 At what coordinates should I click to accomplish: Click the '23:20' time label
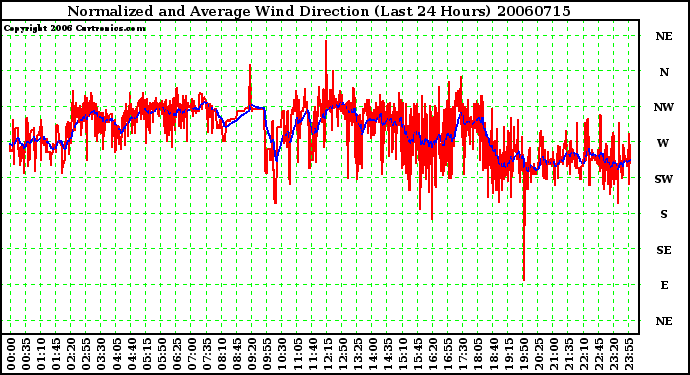tap(614, 354)
